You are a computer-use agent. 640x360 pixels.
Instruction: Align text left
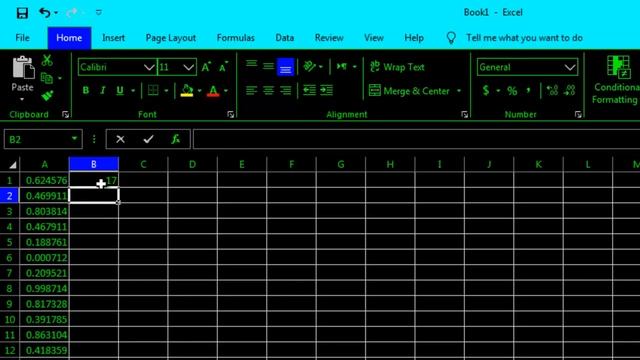(x=251, y=90)
